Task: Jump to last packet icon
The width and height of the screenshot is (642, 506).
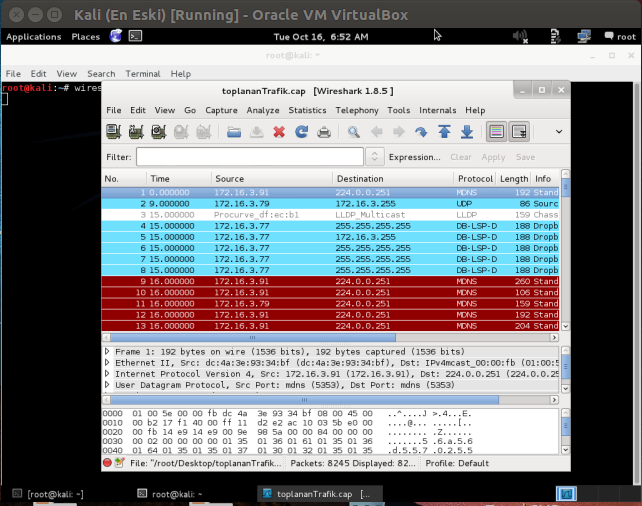Action: click(467, 132)
